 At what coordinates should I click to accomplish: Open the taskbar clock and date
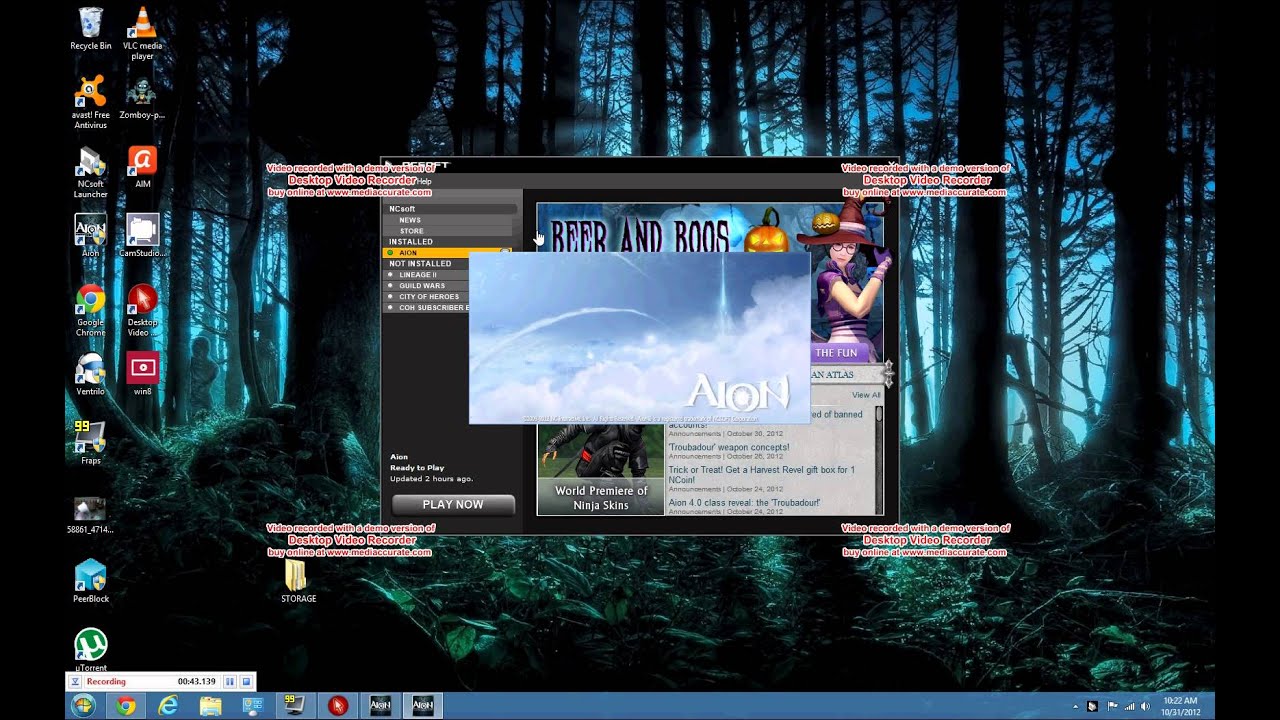tap(1182, 706)
